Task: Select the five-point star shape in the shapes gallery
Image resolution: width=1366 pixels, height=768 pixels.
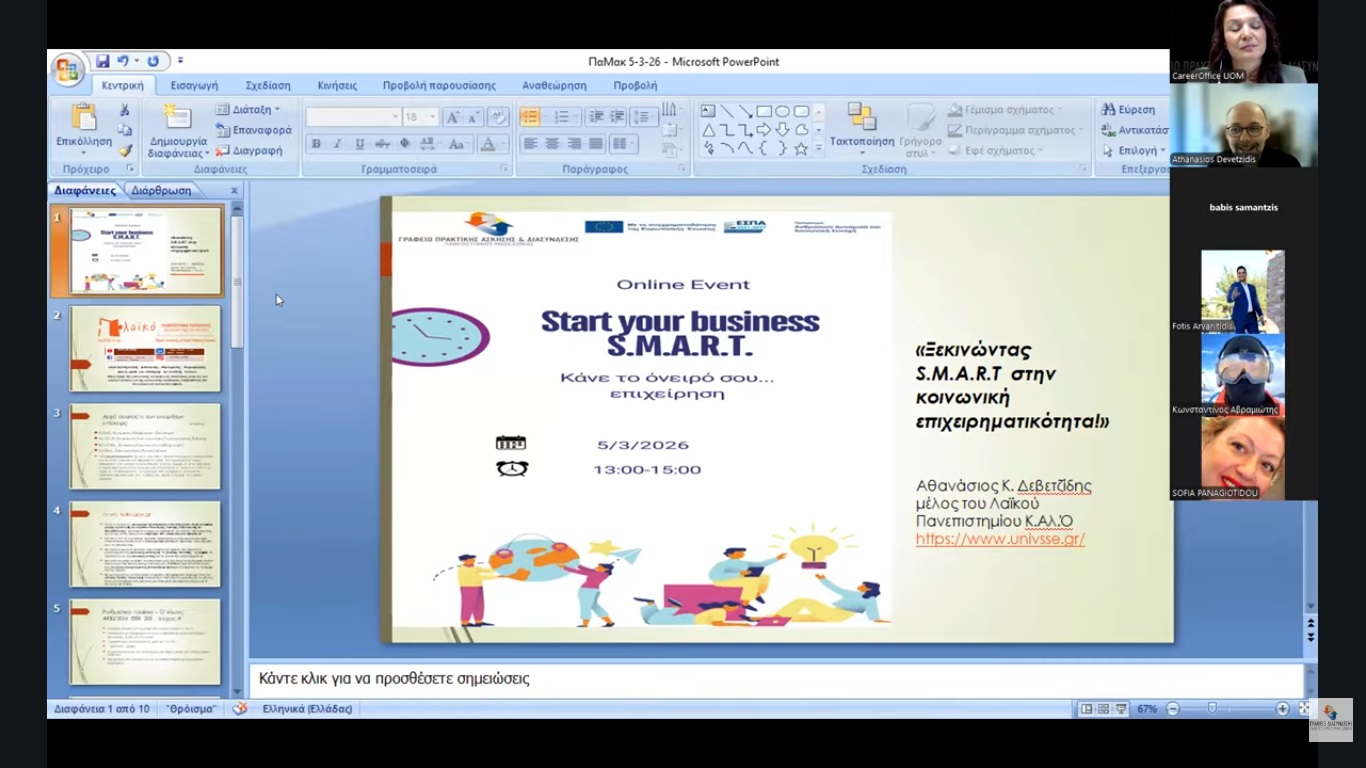Action: (x=800, y=149)
